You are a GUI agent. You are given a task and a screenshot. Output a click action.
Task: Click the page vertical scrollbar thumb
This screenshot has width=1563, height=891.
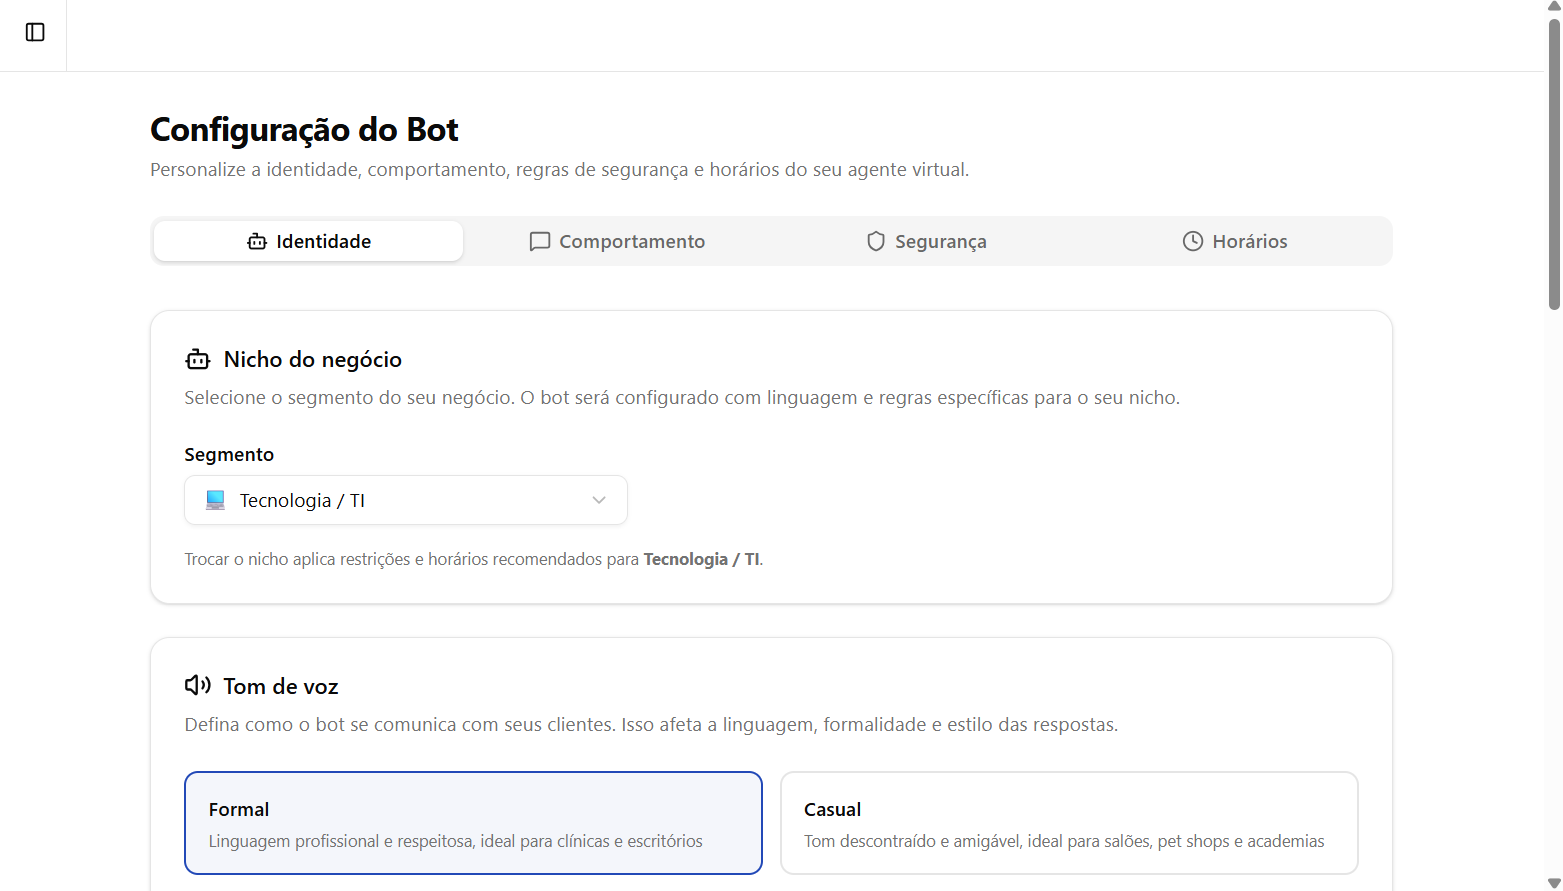pyautogui.click(x=1554, y=165)
